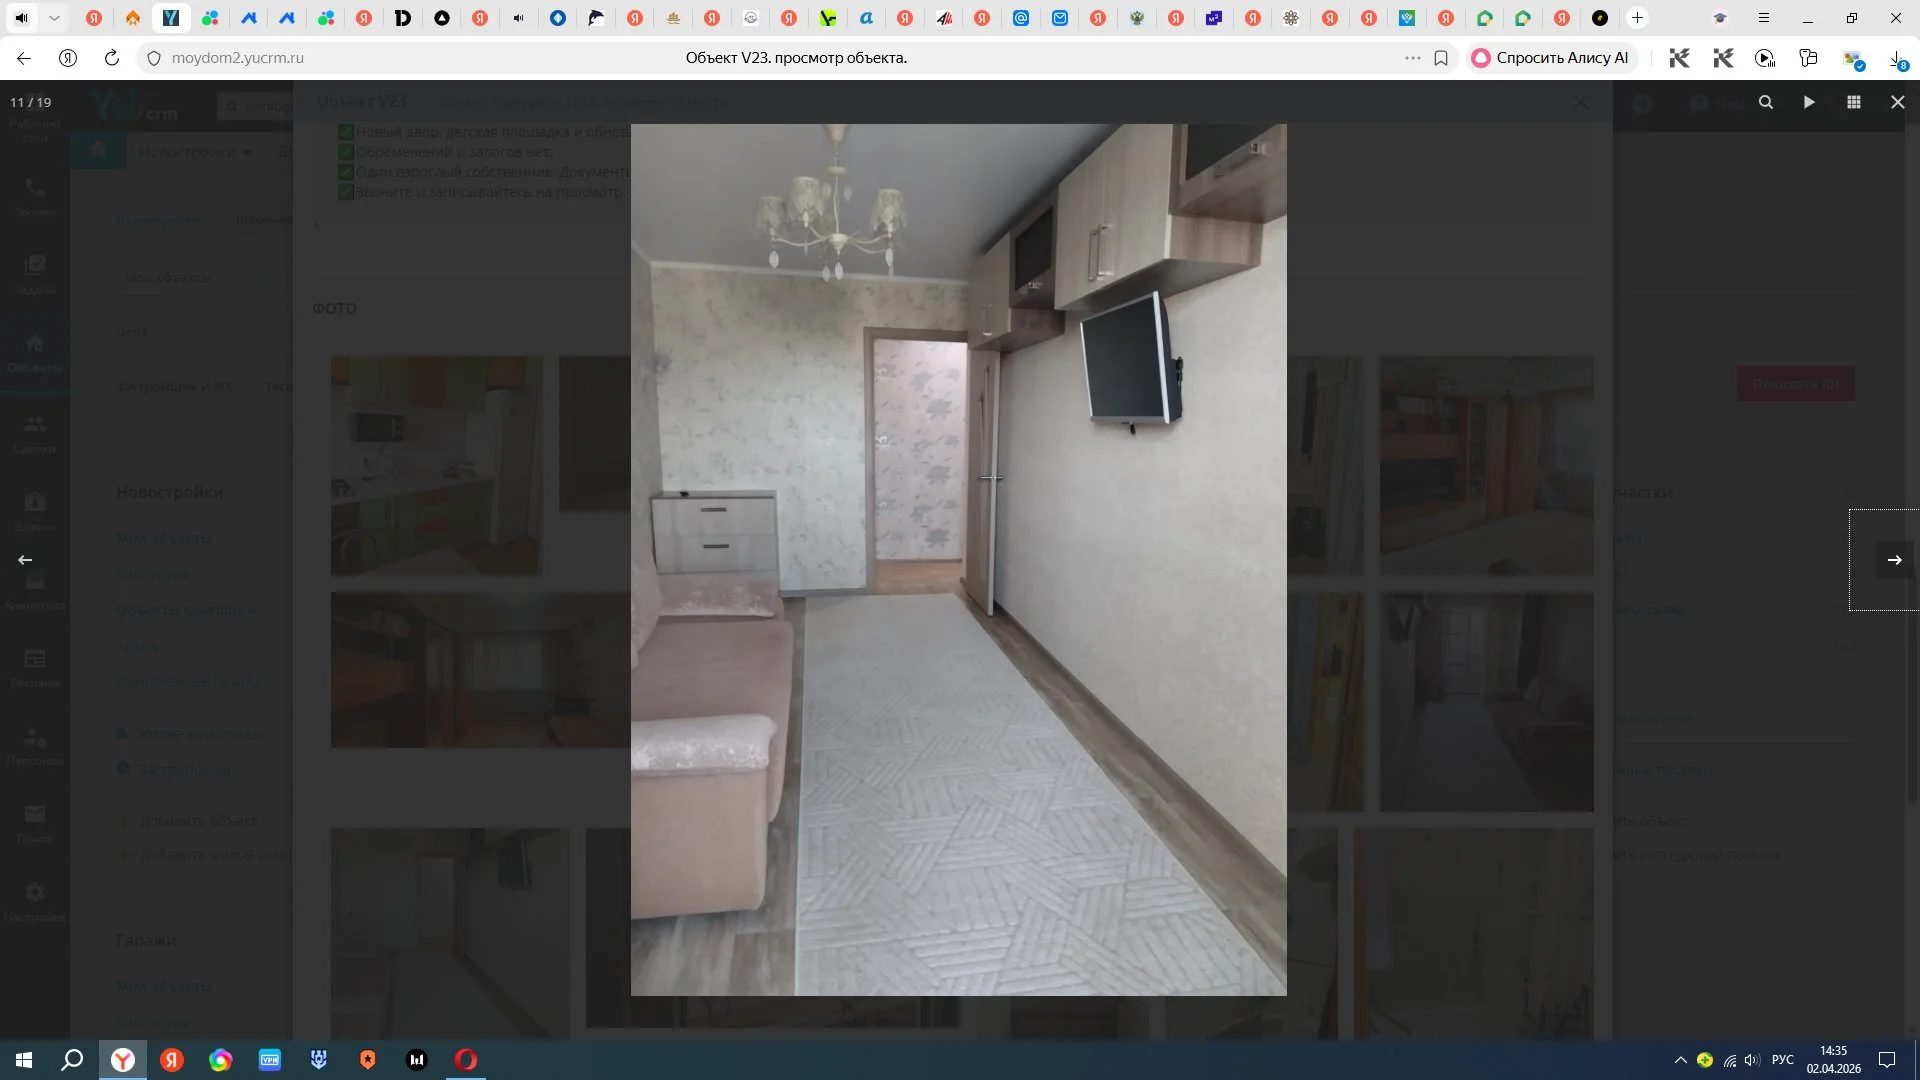
Task: Open the Windows Start menu
Action: (24, 1060)
